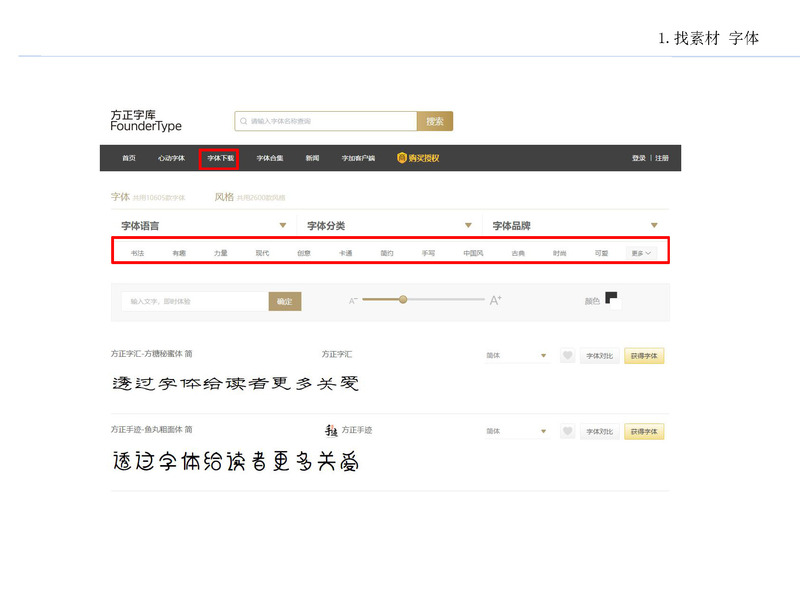800x600 pixels.
Task: Click the A+ increase font size icon
Action: [x=495, y=301]
